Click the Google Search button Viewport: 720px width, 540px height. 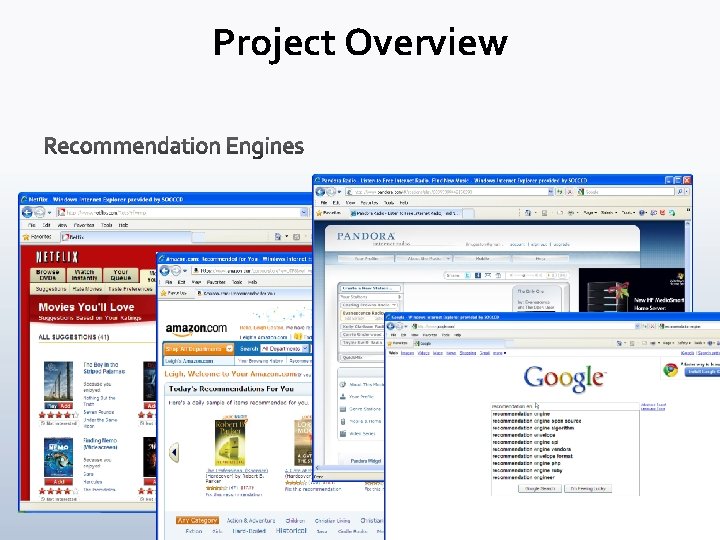(540, 489)
